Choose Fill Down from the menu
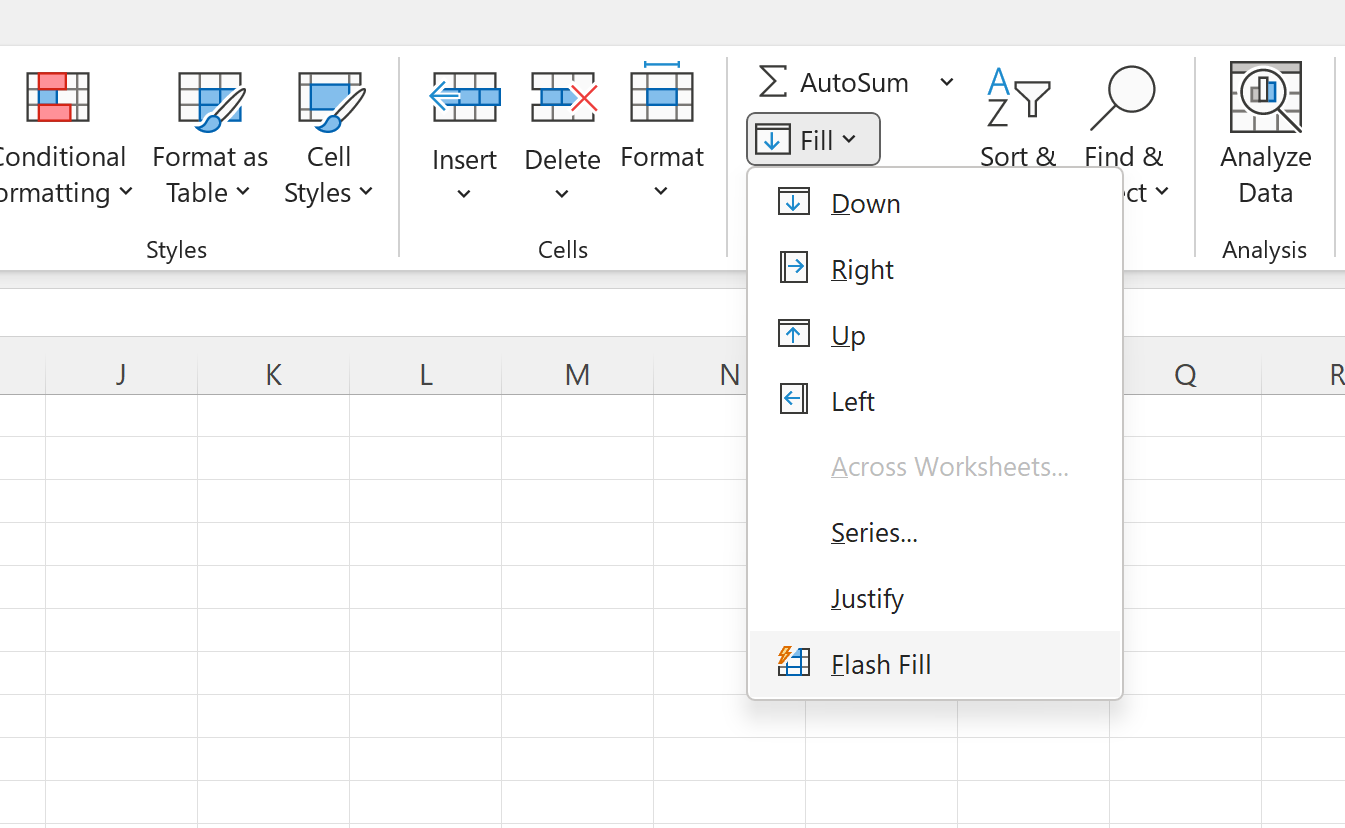 coord(864,203)
